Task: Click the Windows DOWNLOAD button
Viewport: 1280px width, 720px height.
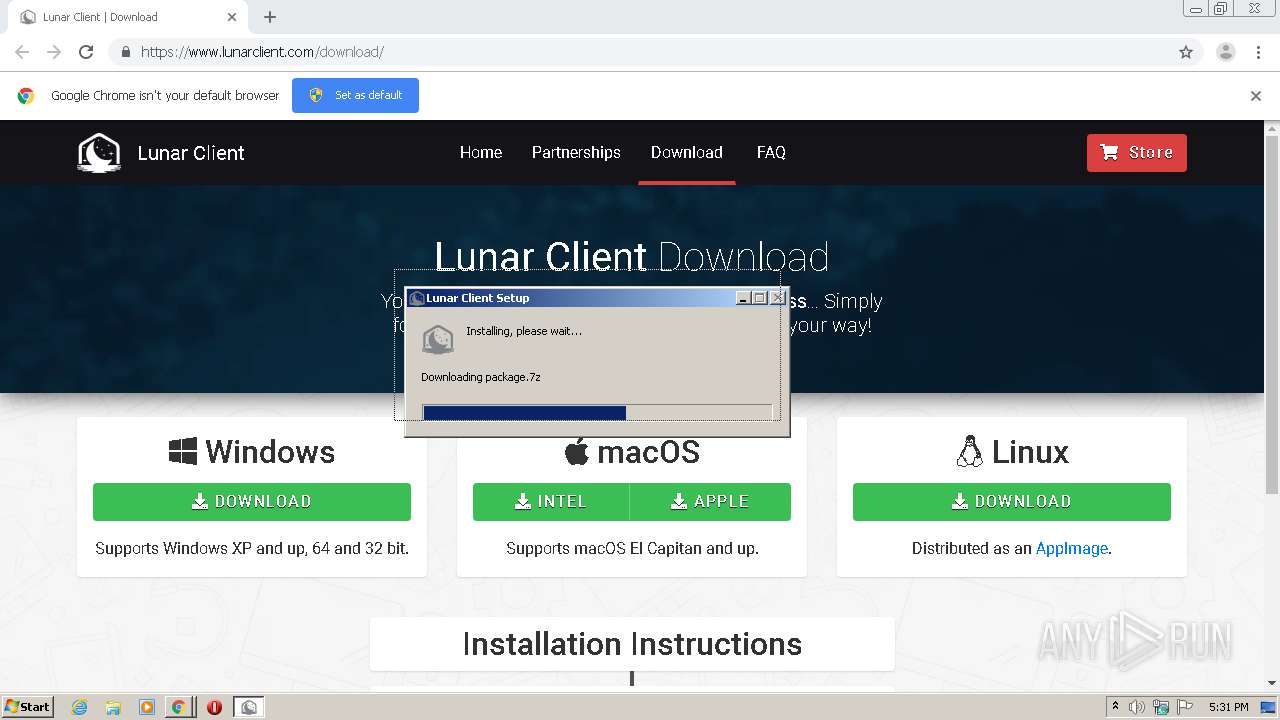Action: pyautogui.click(x=252, y=502)
